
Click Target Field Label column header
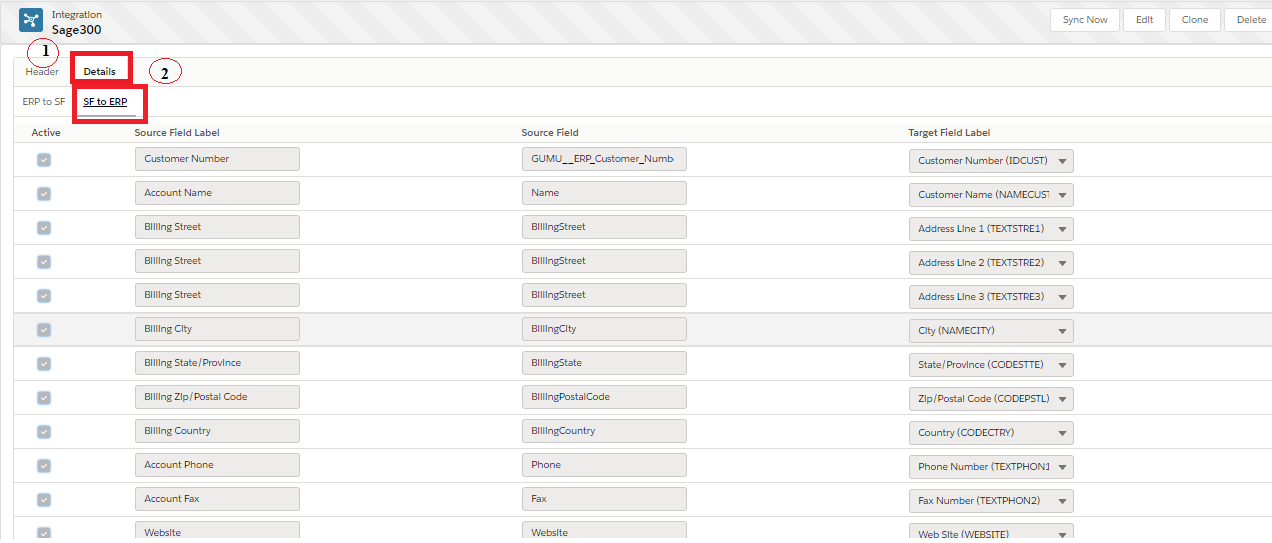pos(949,133)
